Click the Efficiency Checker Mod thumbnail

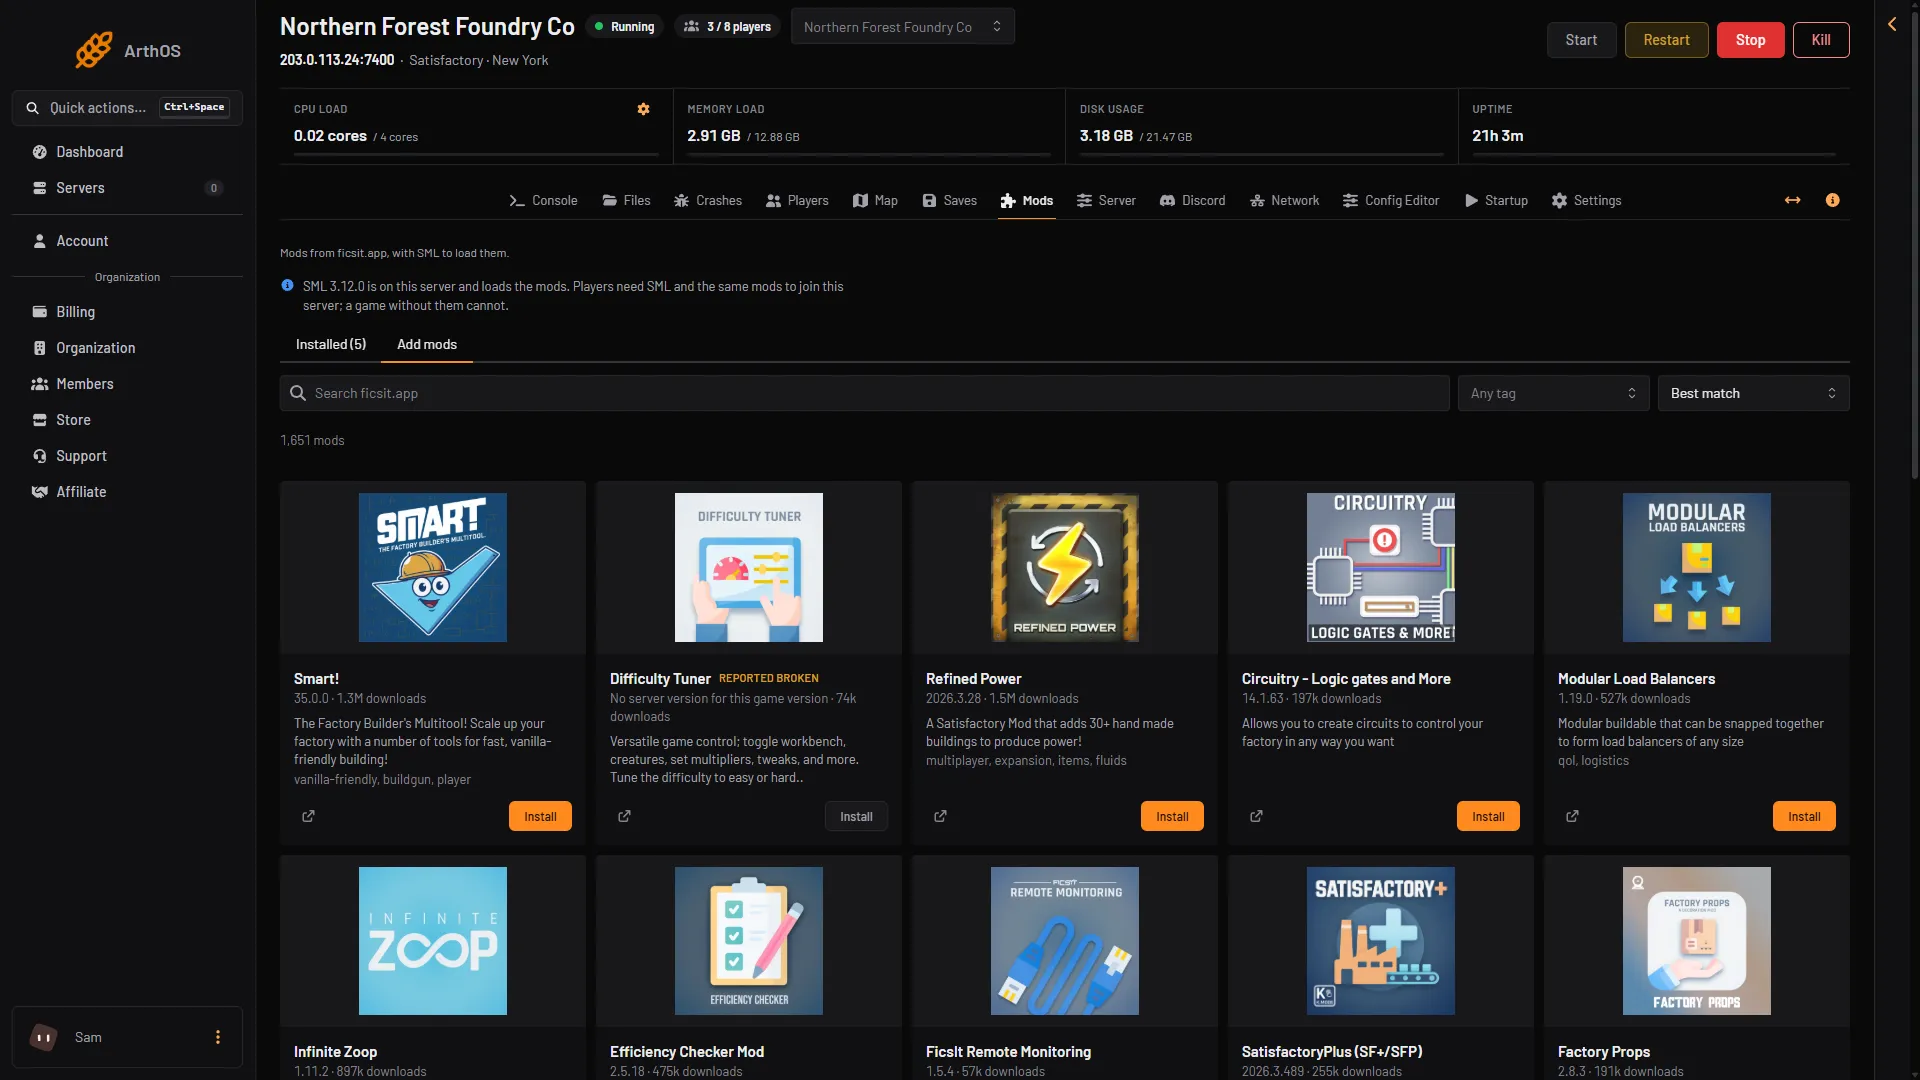pos(749,941)
